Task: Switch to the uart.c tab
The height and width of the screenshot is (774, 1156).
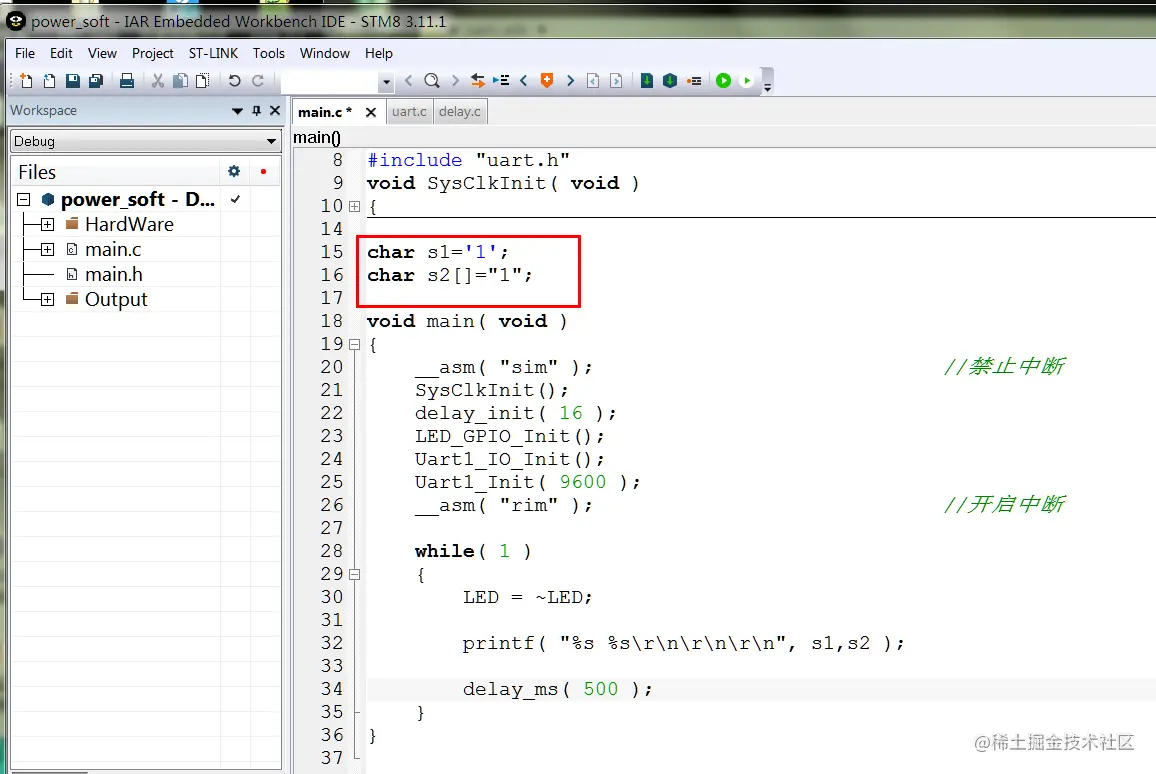Action: tap(409, 111)
